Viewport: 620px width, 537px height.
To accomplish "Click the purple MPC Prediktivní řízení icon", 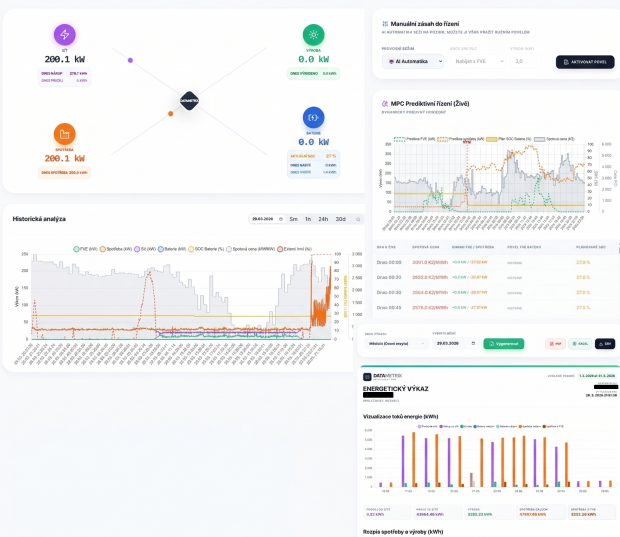I will coord(385,104).
